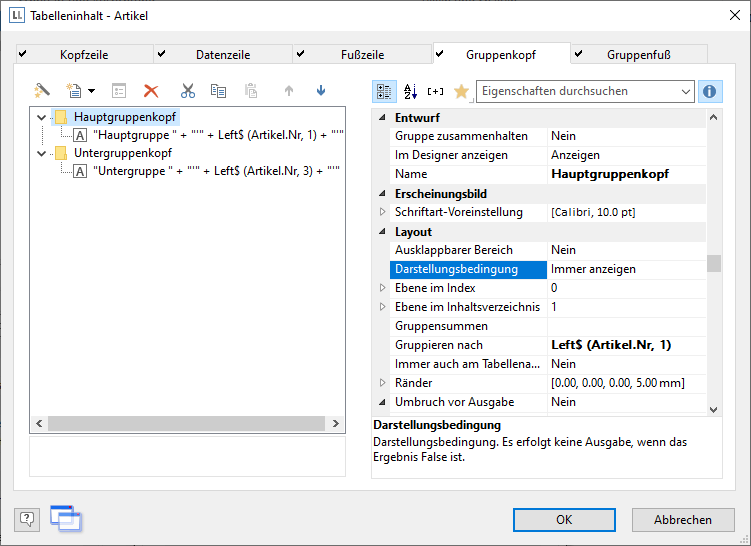Toggle the Datenzeile tab checkmark
751x546 pixels.
point(161,54)
